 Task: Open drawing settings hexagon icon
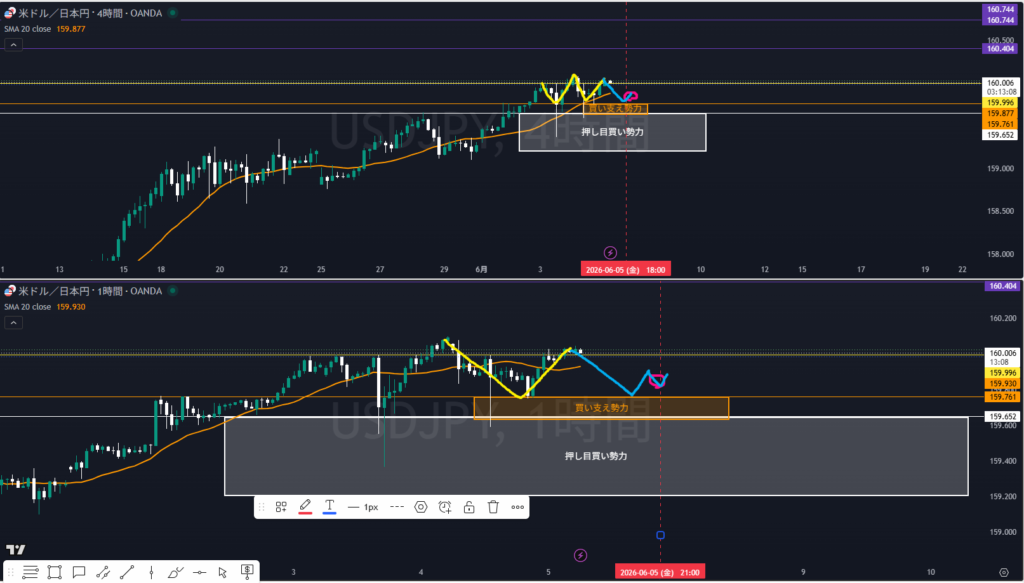(421, 507)
